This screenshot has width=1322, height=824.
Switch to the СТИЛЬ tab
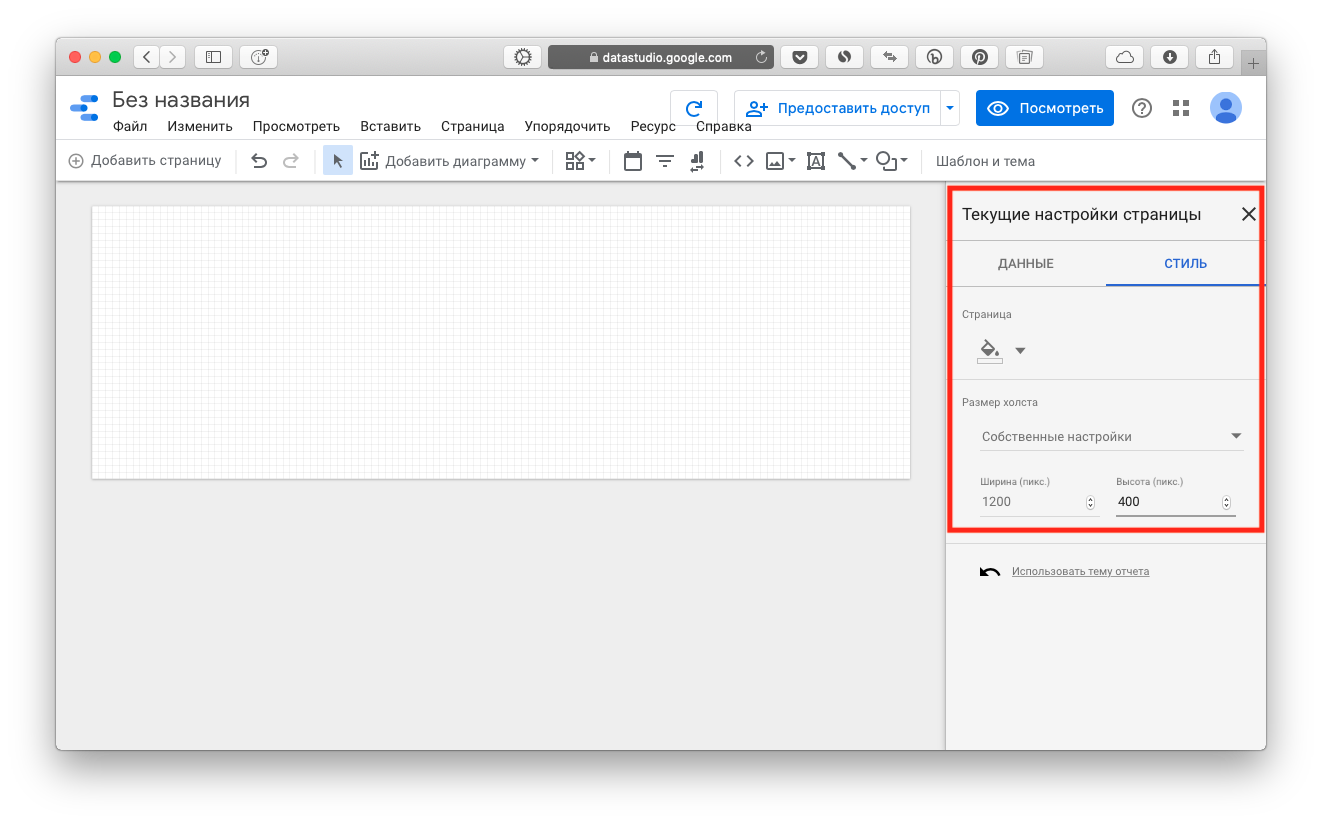point(1186,264)
